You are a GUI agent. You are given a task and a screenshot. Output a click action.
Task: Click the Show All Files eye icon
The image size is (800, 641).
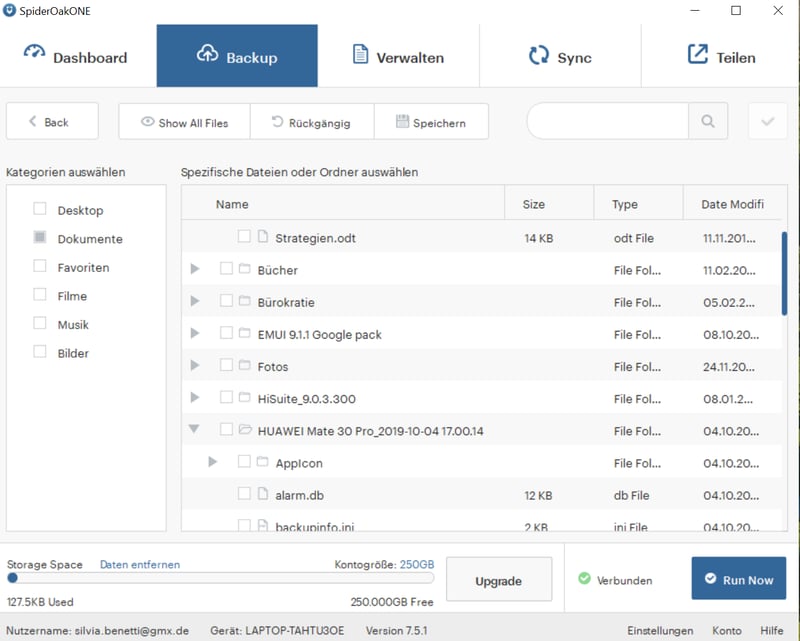(147, 123)
